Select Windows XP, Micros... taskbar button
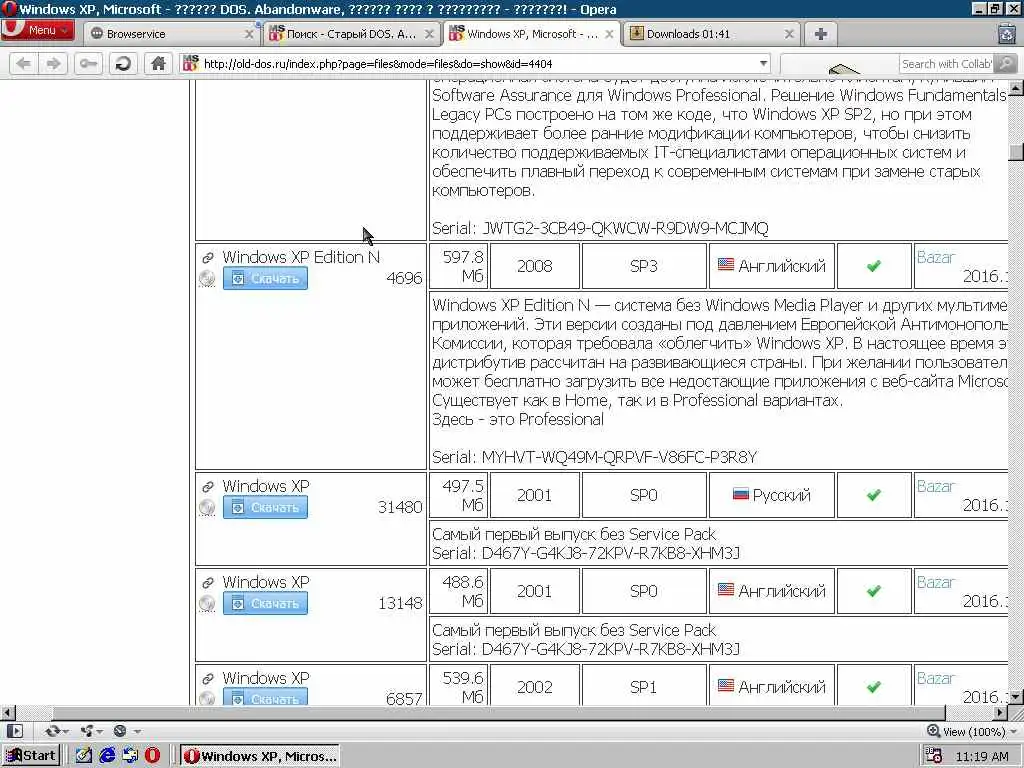1024x768 pixels. click(260, 756)
